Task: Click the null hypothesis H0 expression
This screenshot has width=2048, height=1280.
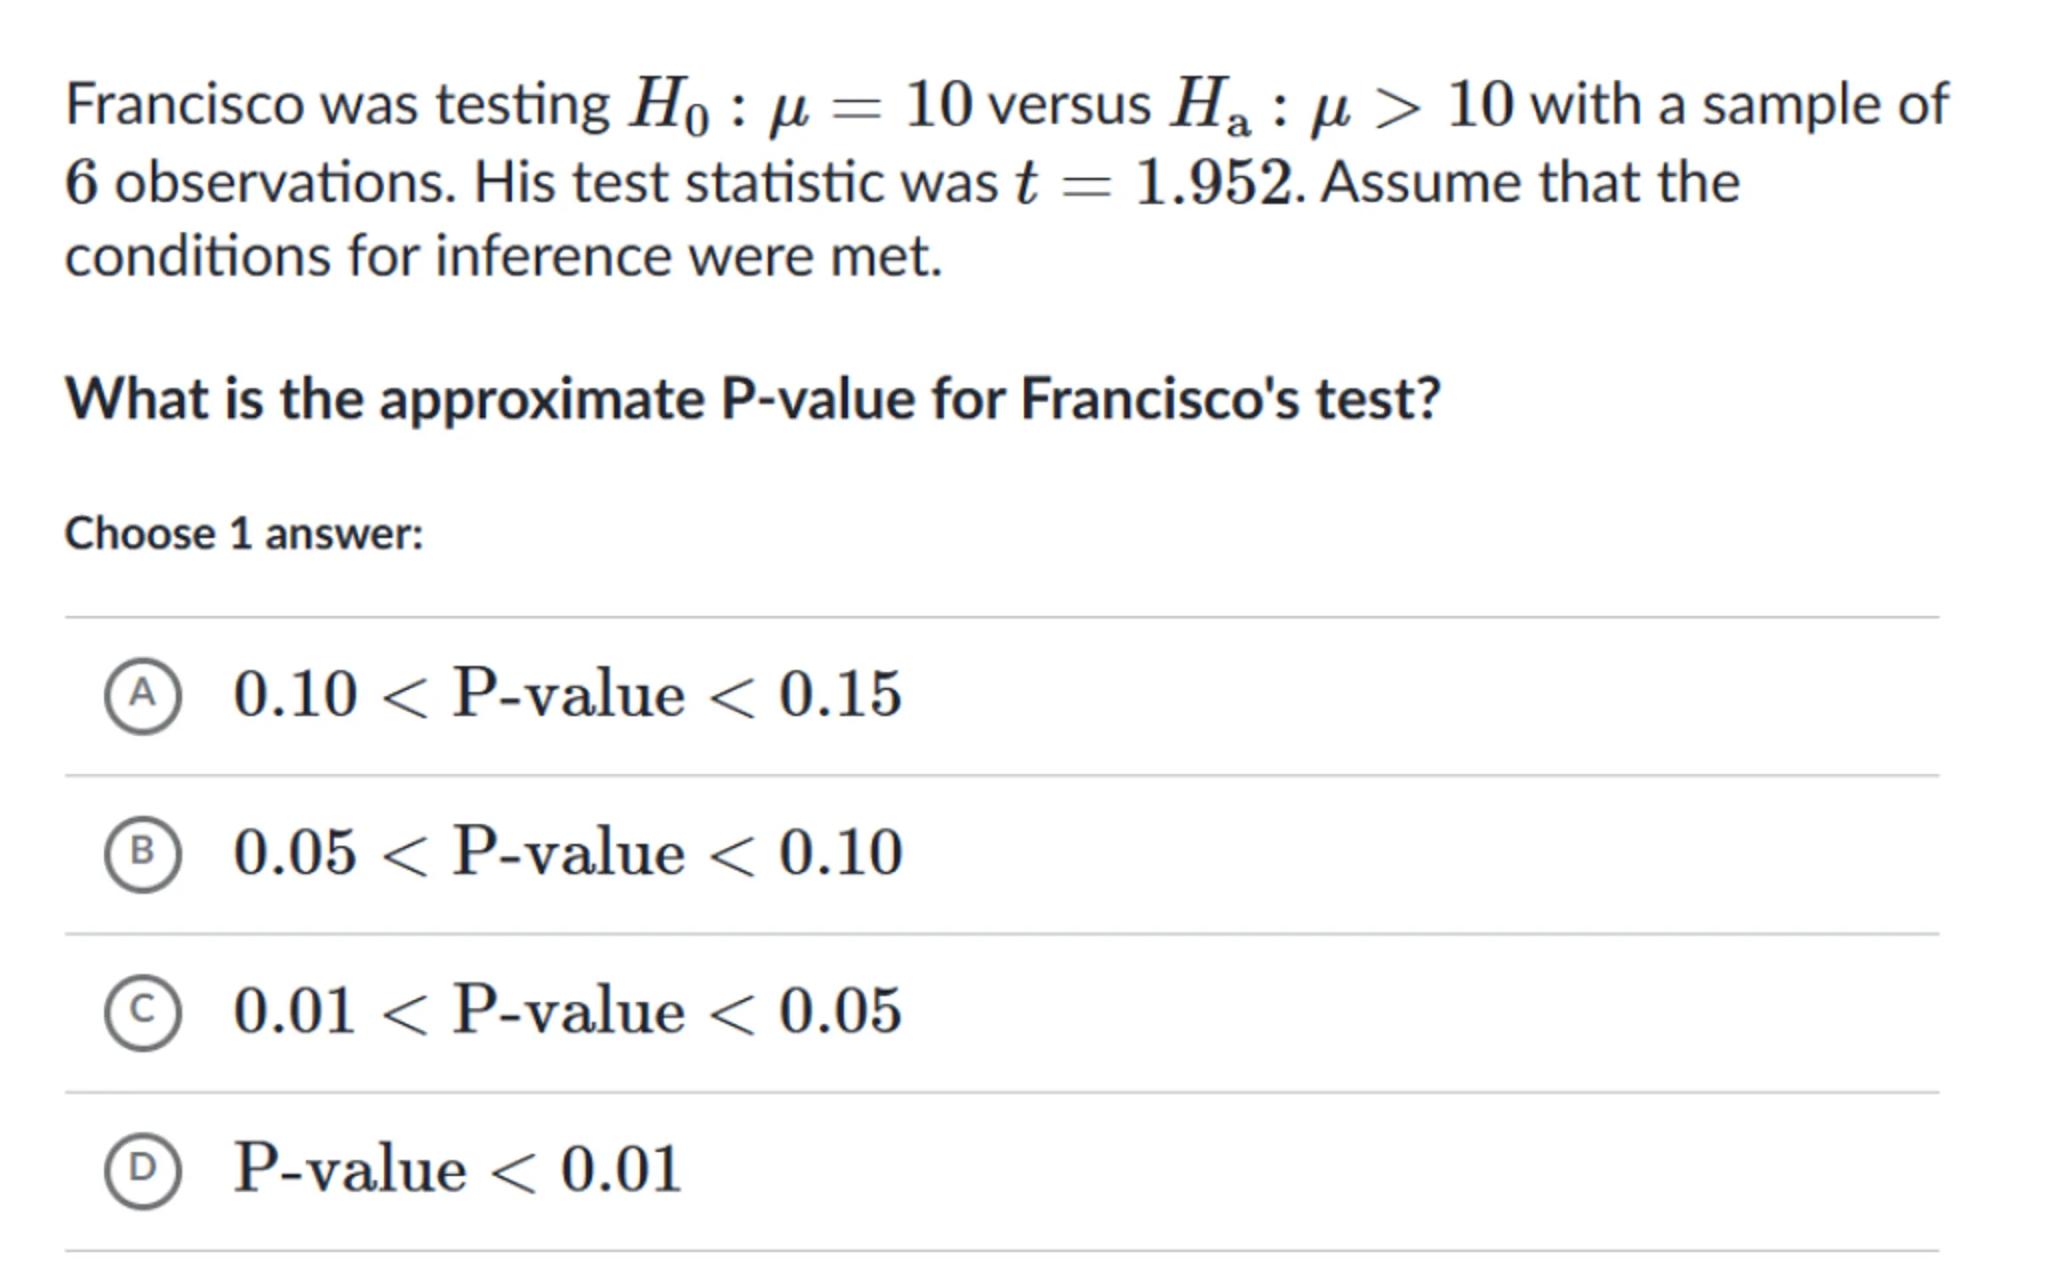Action: coord(800,106)
